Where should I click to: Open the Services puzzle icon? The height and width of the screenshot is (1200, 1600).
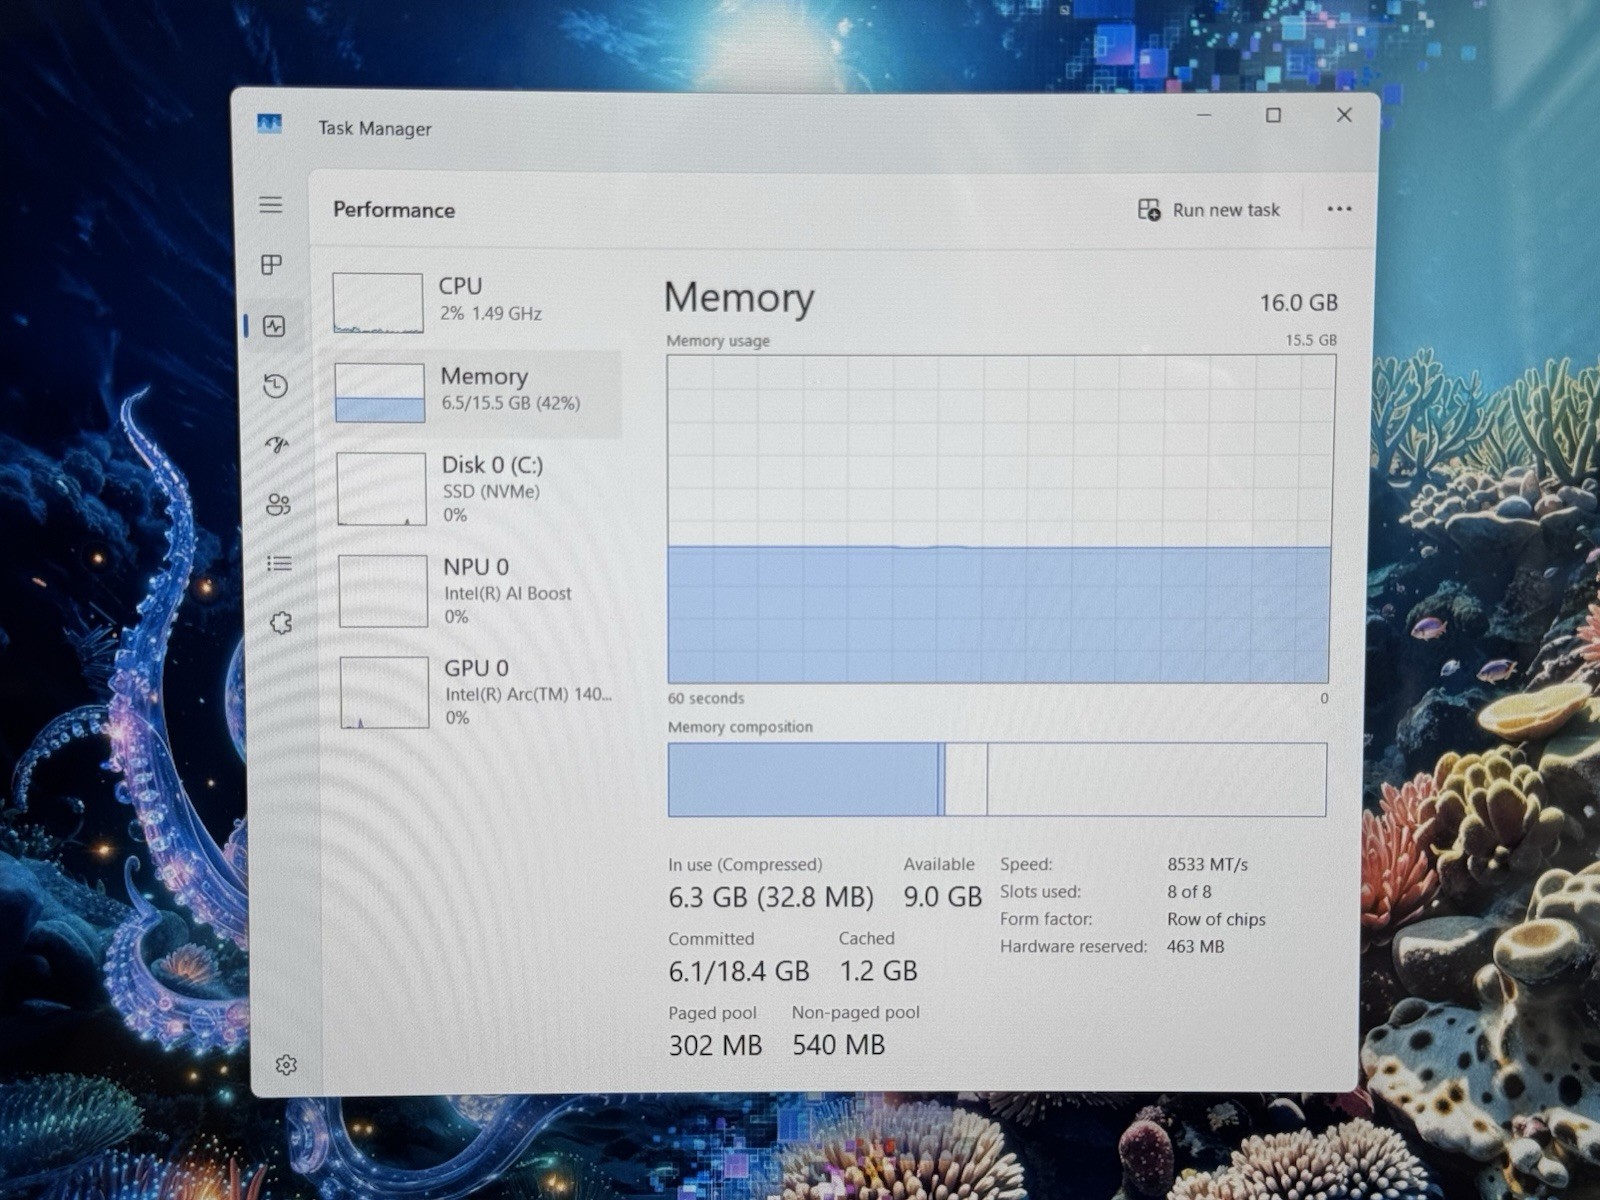(x=282, y=623)
